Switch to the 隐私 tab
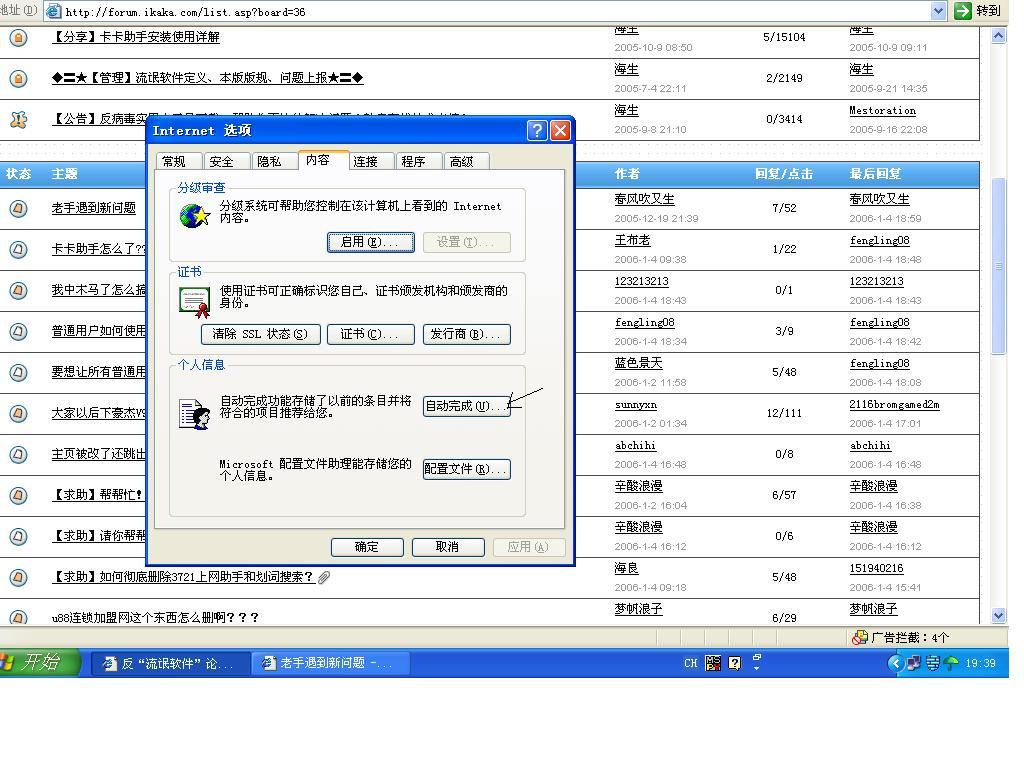Screen dimensions: 1024x768 (x=274, y=161)
